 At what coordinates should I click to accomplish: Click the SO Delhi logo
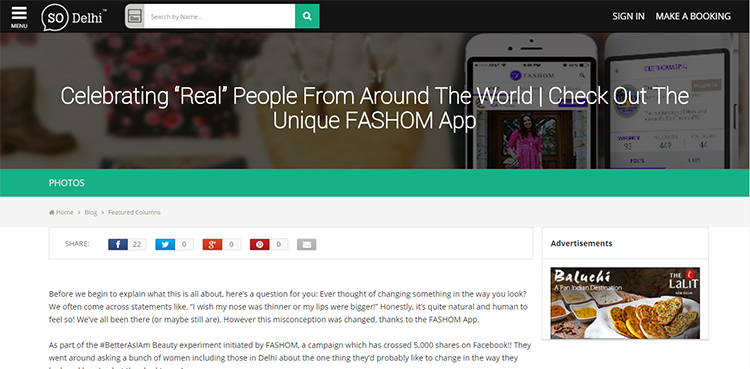[x=74, y=17]
